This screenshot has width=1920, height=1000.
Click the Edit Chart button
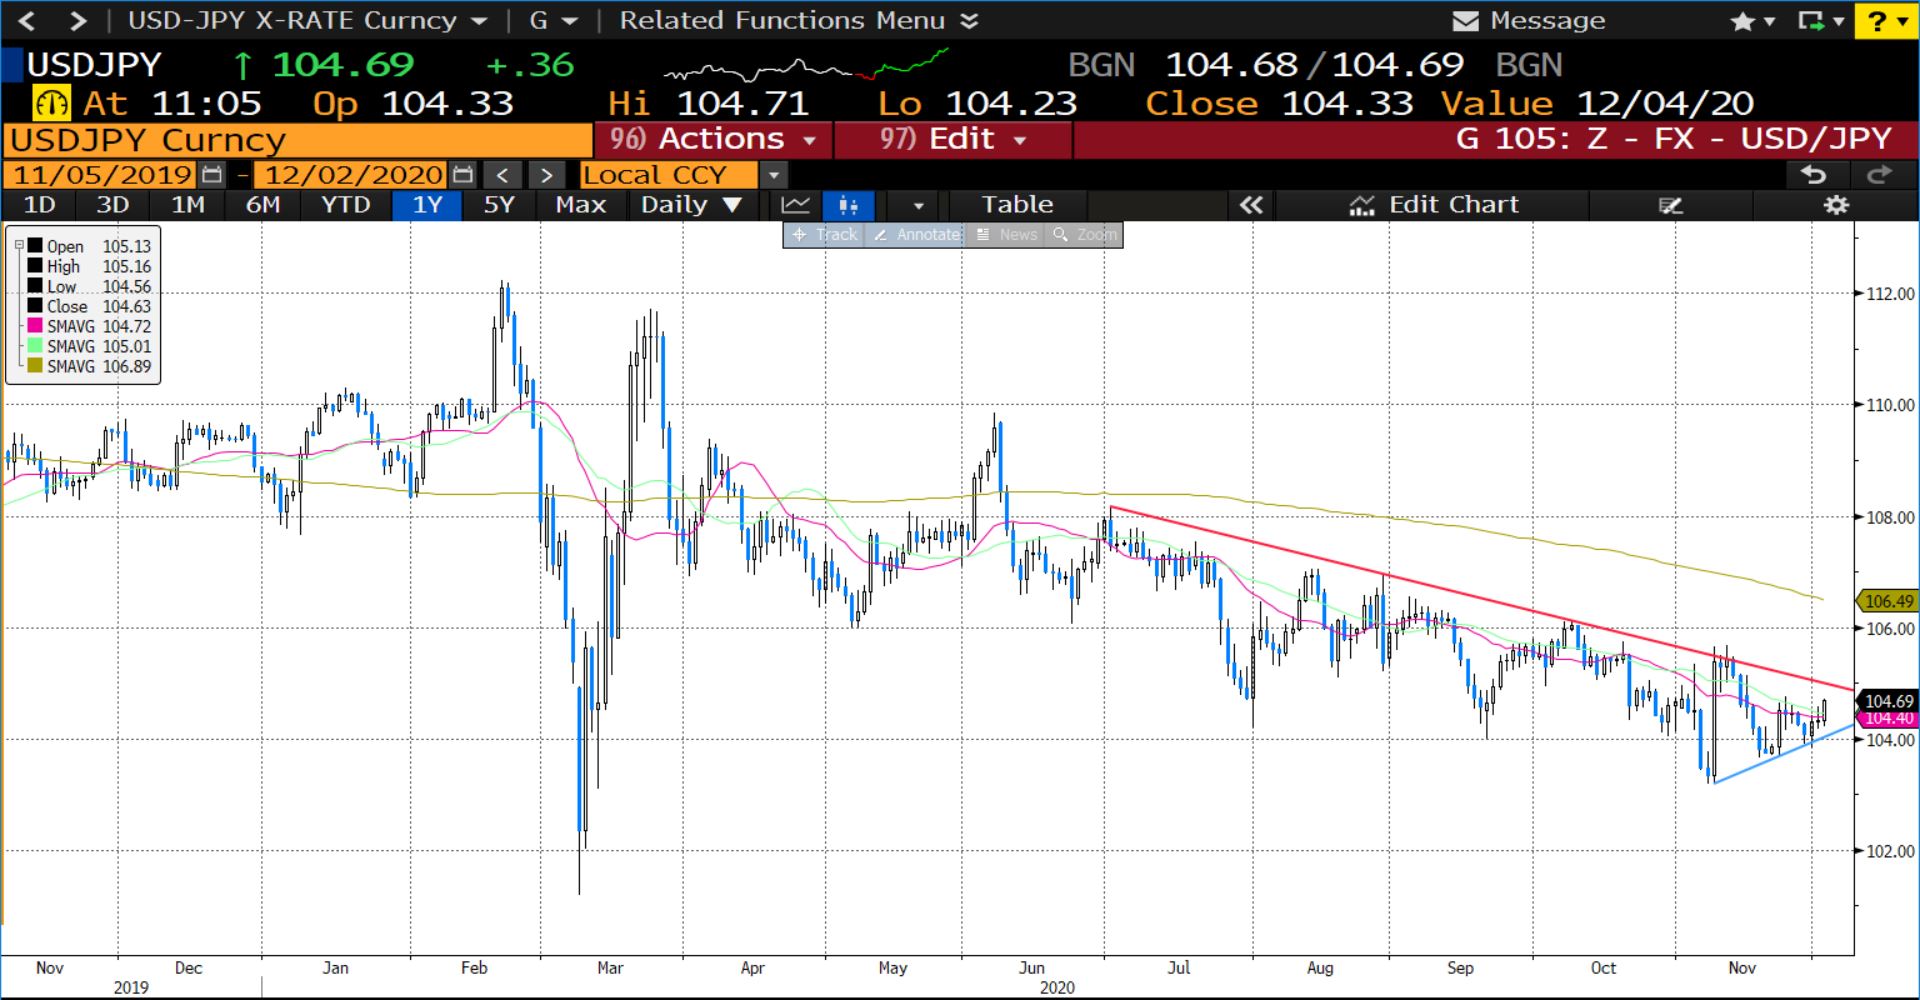click(1434, 205)
